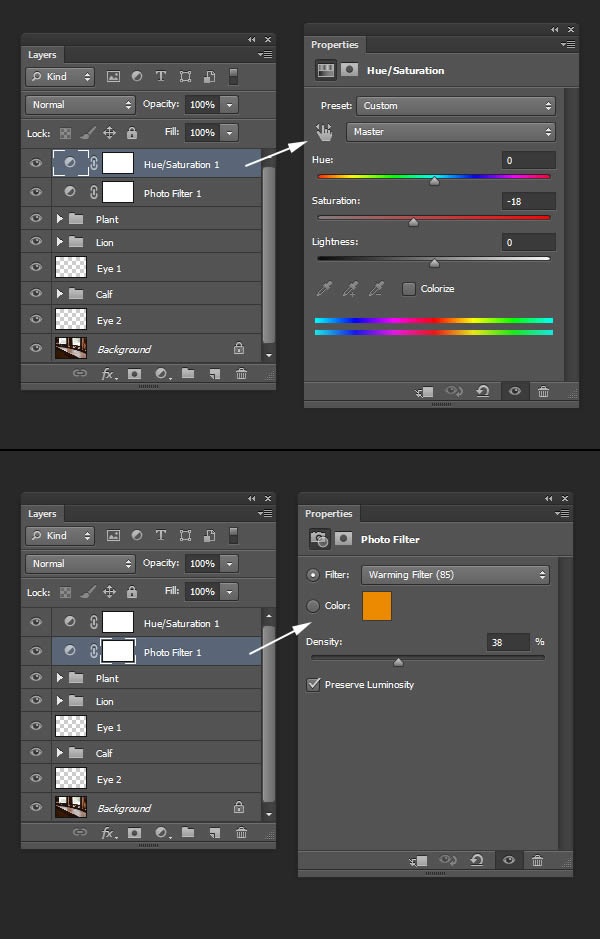600x939 pixels.
Task: Open the Fill slider arrow in lower Layers panel
Action: (x=229, y=592)
